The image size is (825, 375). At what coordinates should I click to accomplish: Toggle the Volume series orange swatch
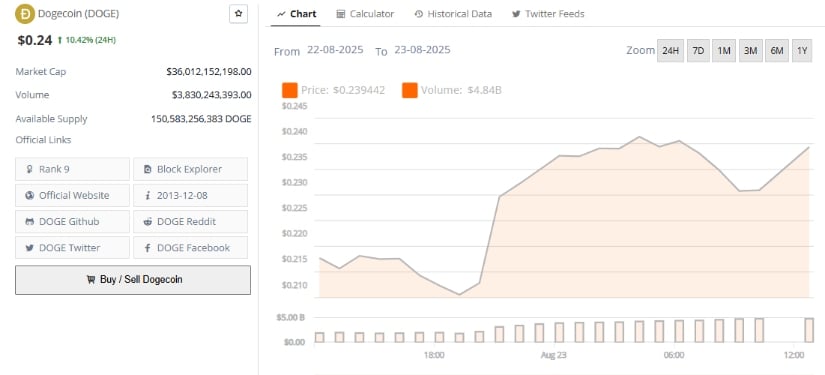[410, 90]
